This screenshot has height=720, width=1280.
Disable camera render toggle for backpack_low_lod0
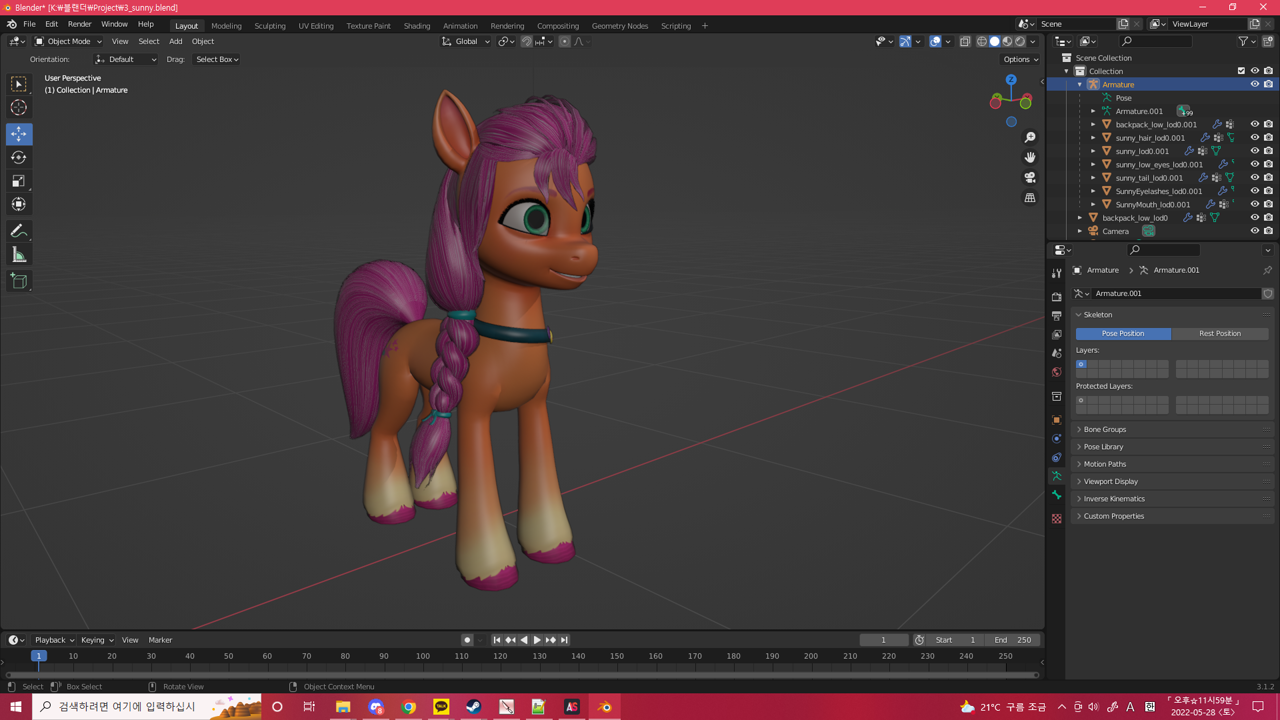point(1268,218)
